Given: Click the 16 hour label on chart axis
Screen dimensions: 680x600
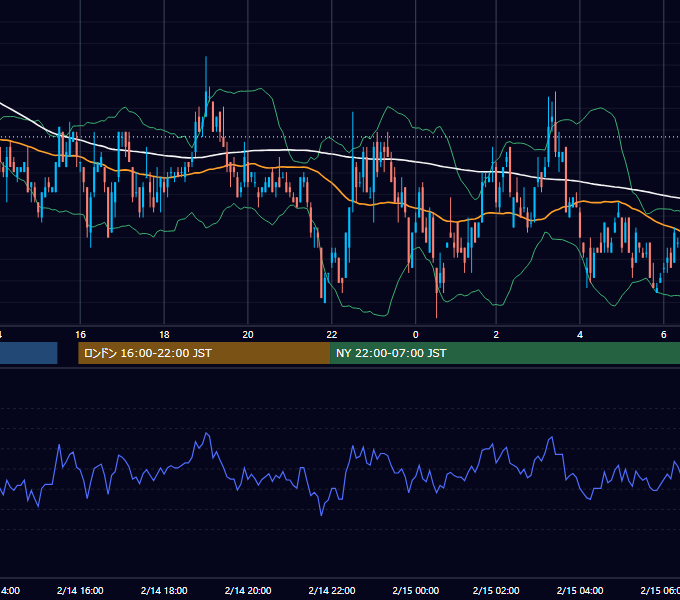Looking at the screenshot, I should click(x=81, y=335).
